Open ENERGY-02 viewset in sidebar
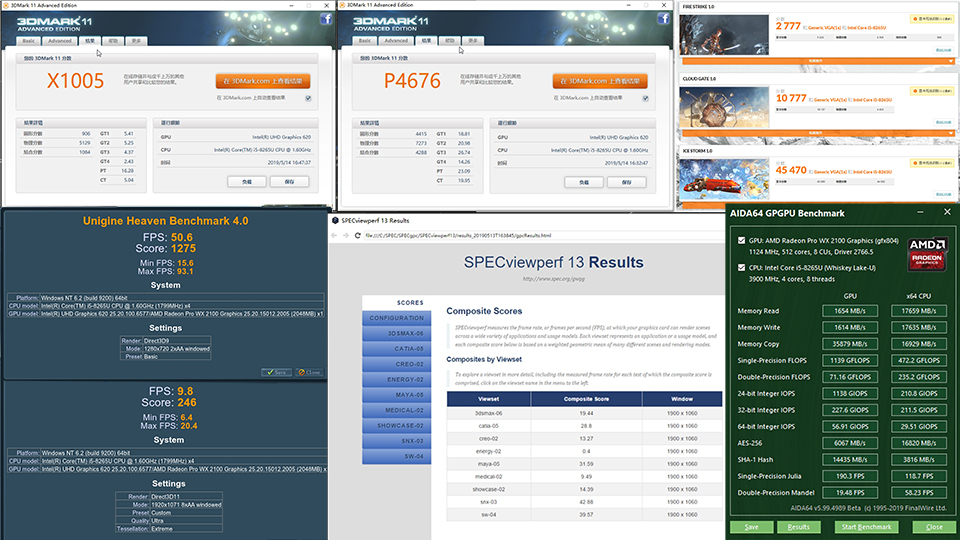 tap(397, 380)
